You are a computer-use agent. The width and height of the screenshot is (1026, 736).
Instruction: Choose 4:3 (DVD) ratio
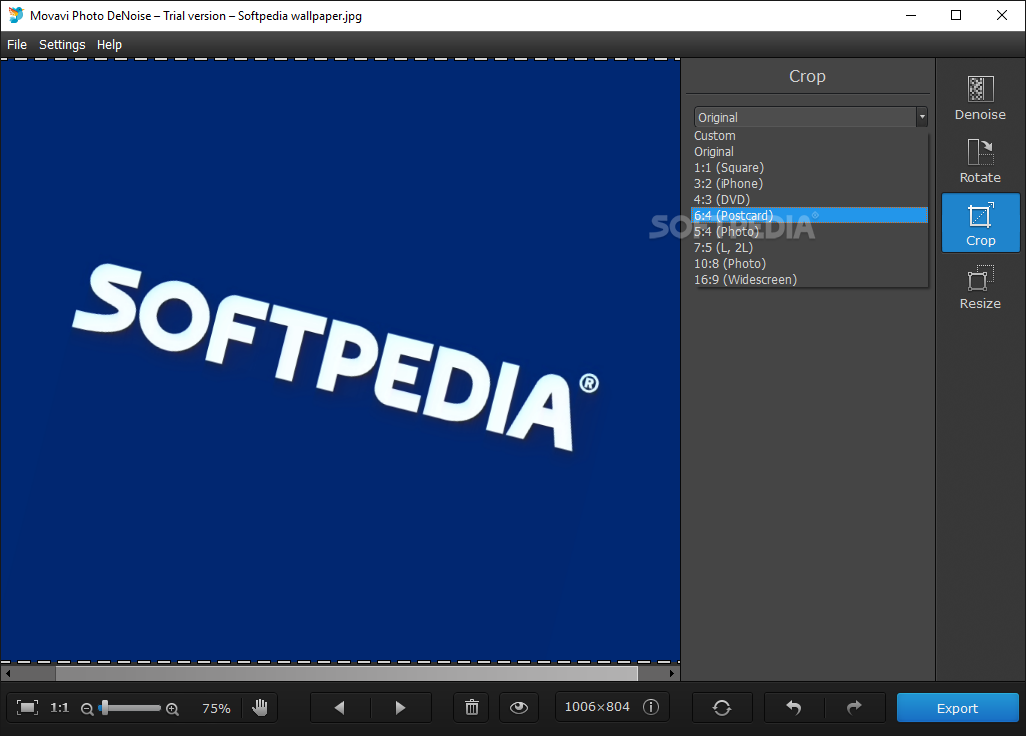809,200
